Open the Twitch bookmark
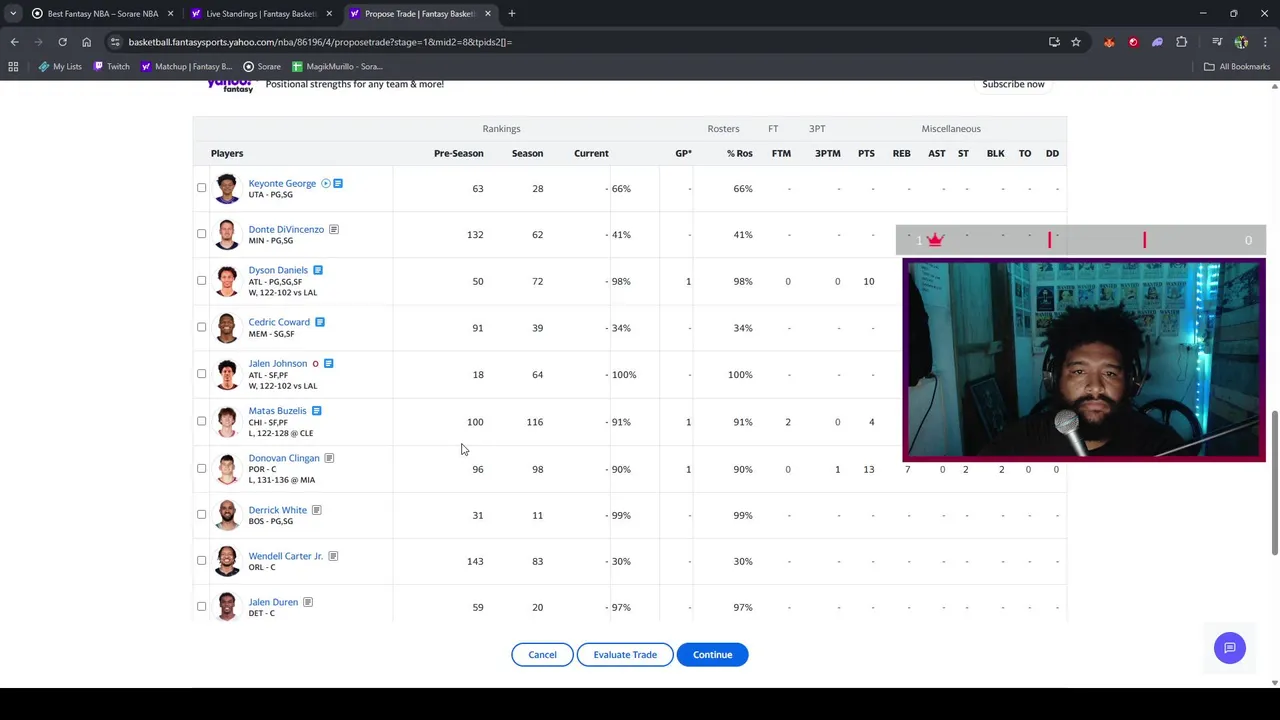Screen dimensions: 1280x720 (x=111, y=67)
